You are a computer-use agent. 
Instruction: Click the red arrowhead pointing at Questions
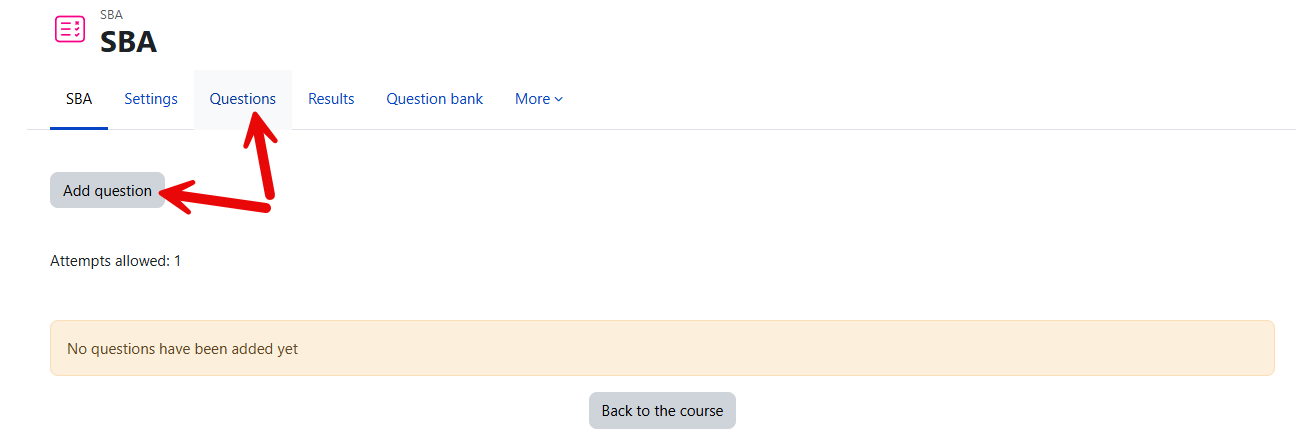[256, 124]
